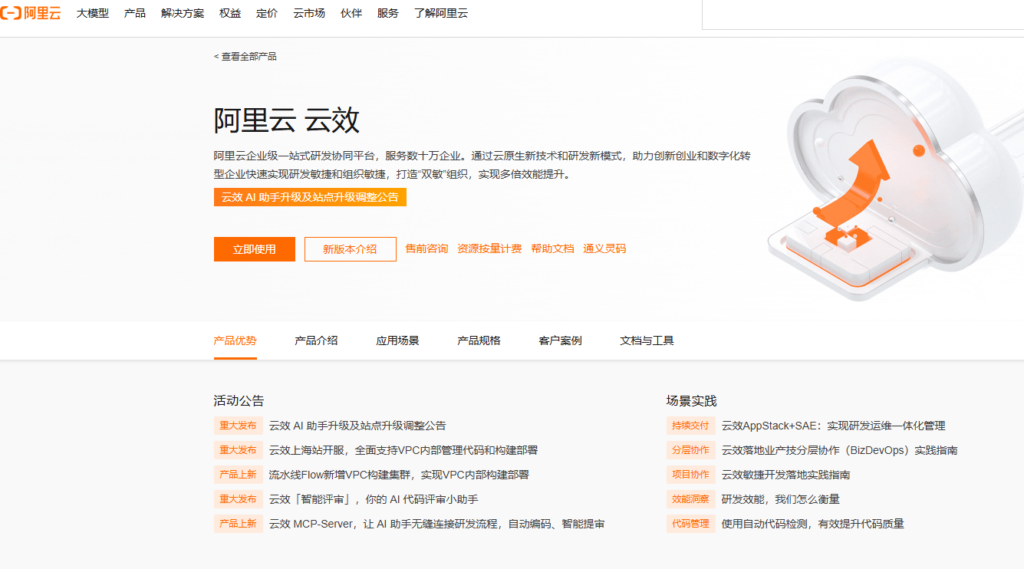Open 云效敏捷开发落地实践指南 article
Image resolution: width=1024 pixels, height=569 pixels.
(786, 474)
